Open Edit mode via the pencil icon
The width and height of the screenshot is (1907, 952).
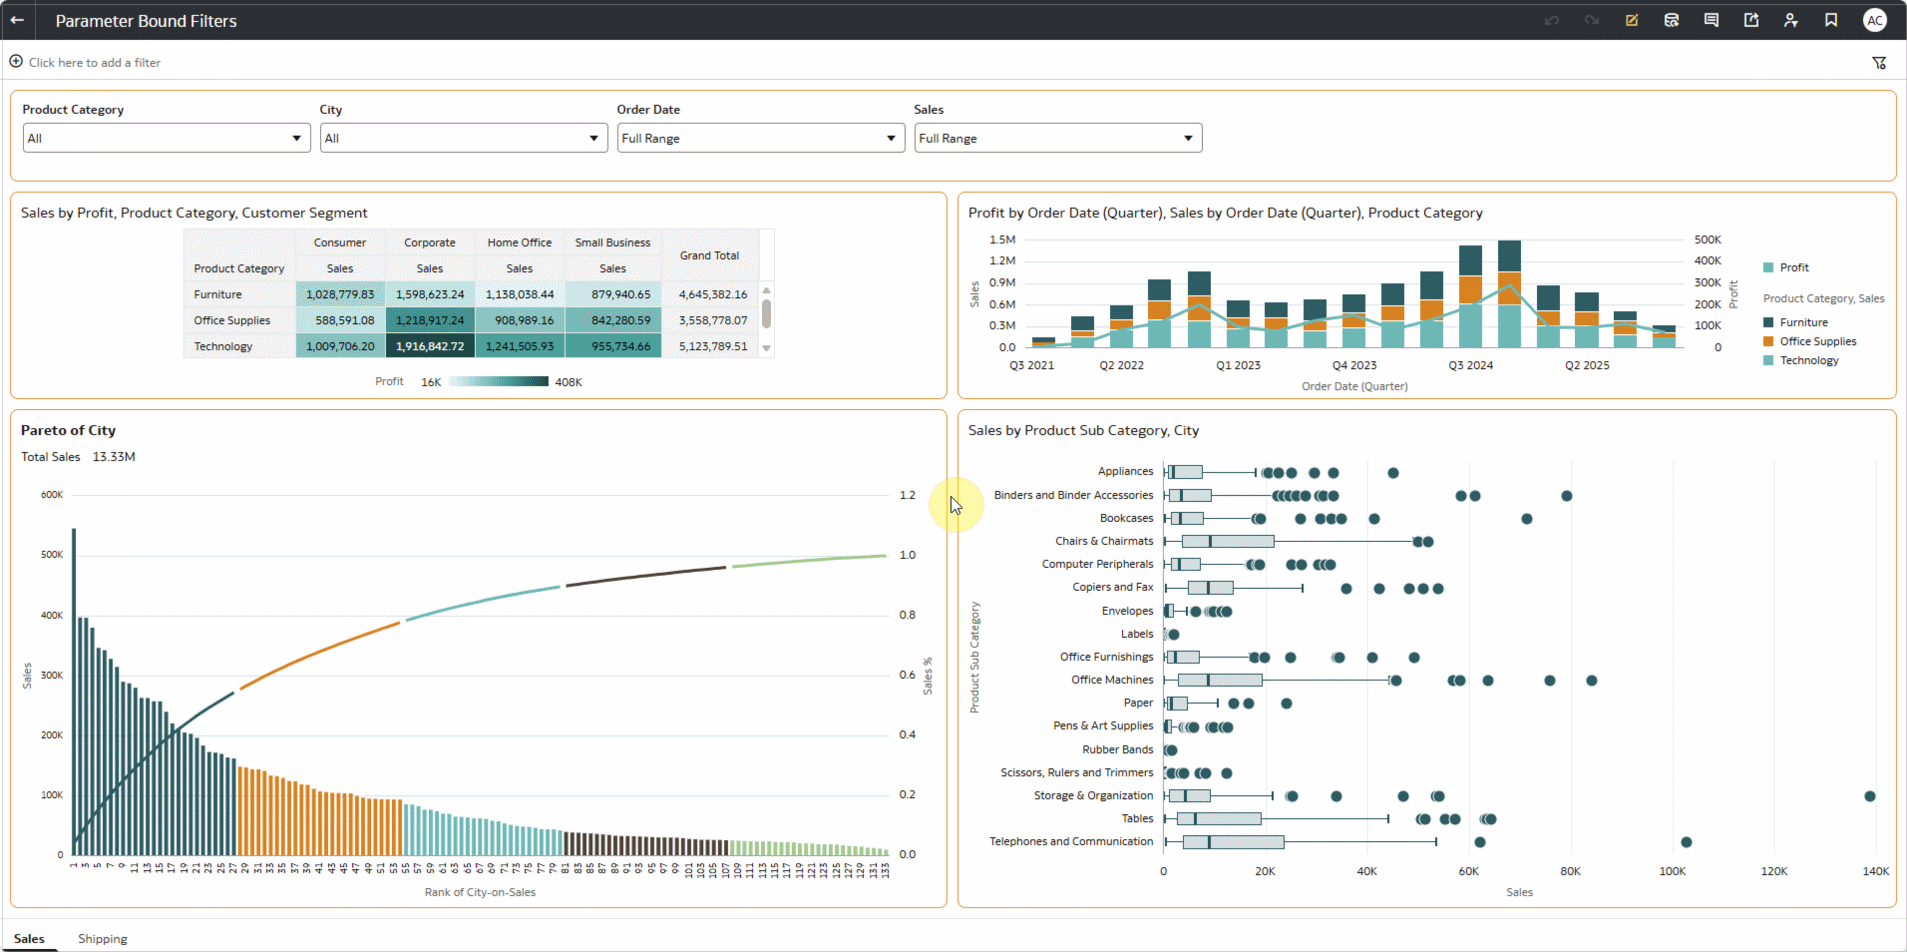1631,20
